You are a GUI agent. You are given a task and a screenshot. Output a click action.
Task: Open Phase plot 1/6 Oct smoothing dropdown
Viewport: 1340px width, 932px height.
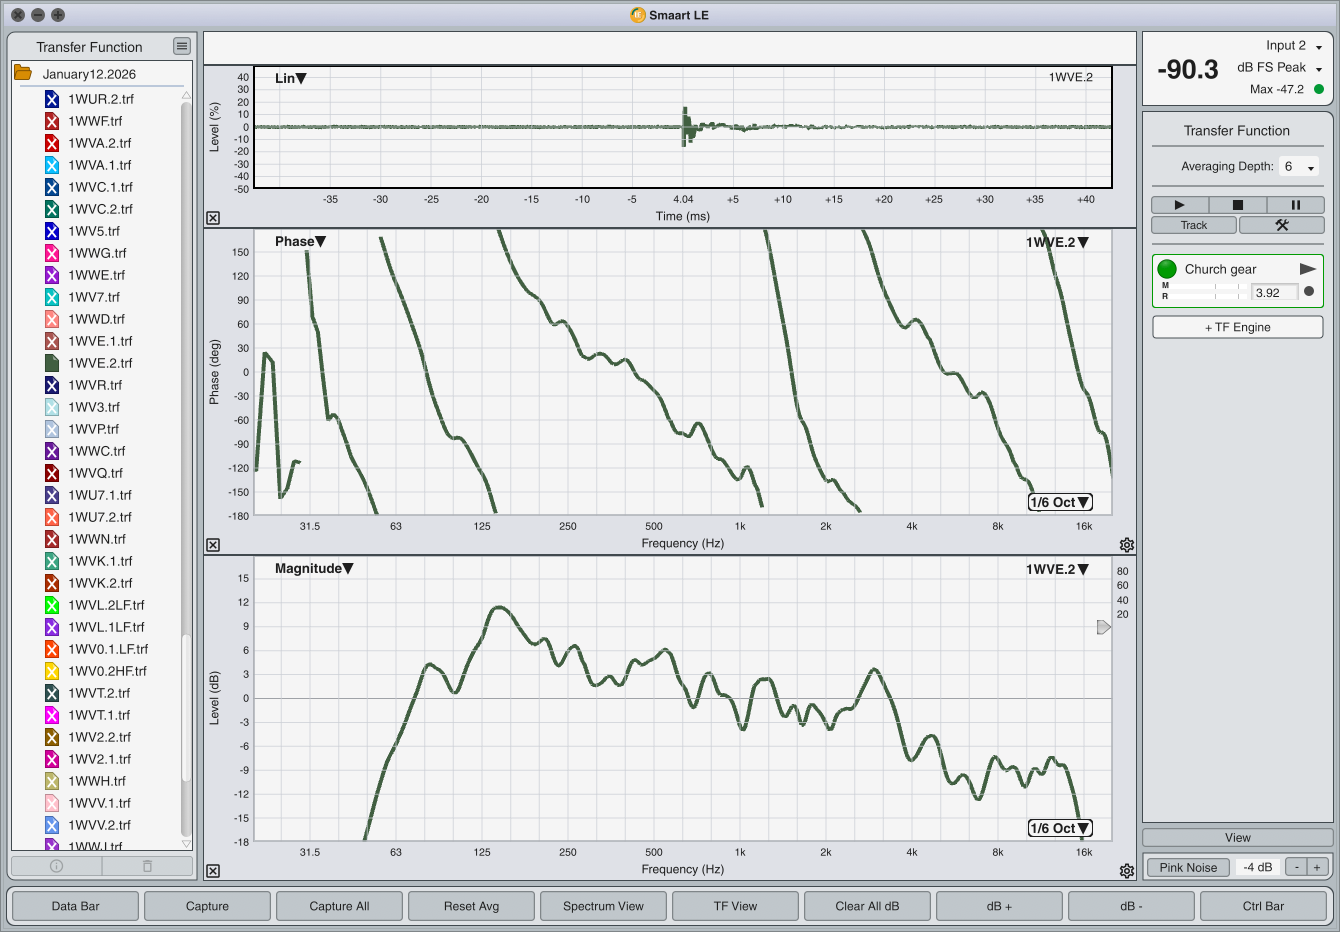click(x=1060, y=502)
